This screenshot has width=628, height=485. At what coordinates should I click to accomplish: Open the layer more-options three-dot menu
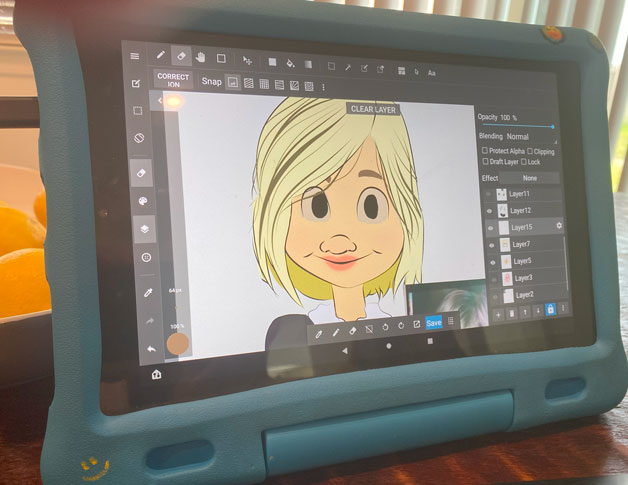pos(563,308)
